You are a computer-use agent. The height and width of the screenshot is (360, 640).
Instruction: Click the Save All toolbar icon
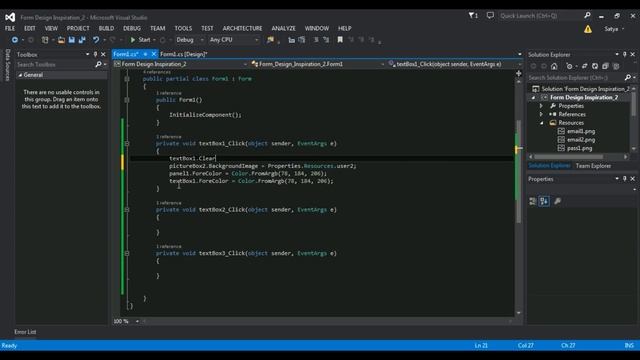click(82, 40)
